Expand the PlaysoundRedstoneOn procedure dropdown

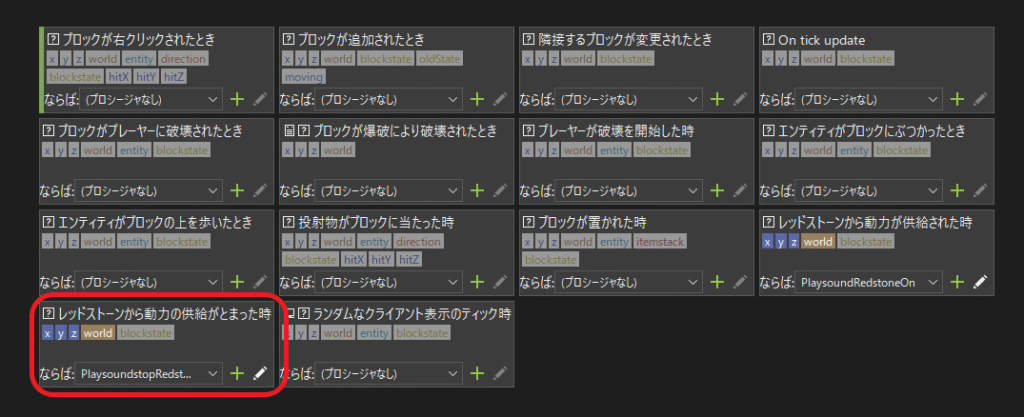click(870, 282)
